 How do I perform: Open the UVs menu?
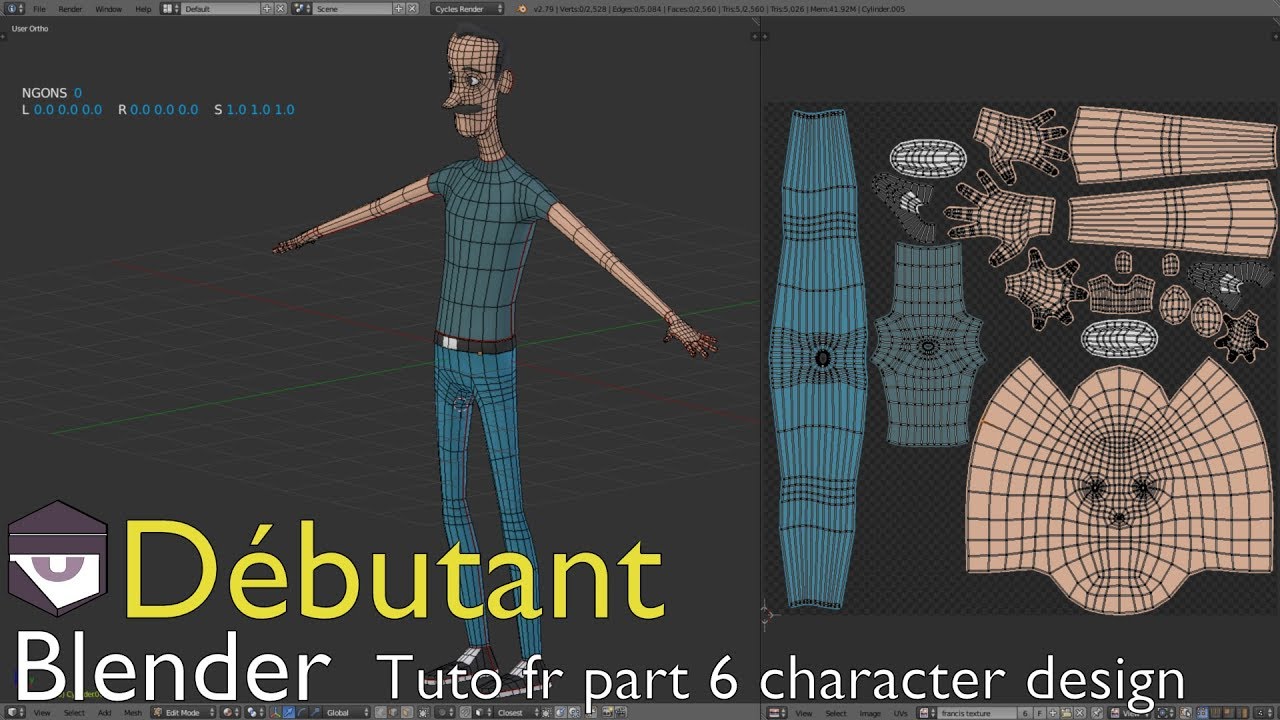(900, 713)
